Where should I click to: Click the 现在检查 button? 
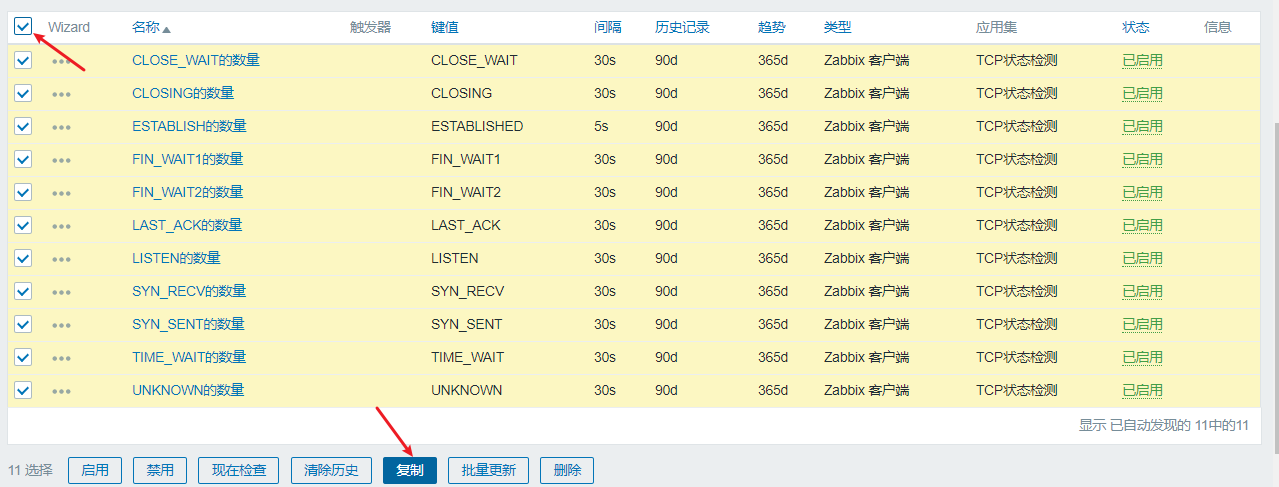(x=238, y=470)
